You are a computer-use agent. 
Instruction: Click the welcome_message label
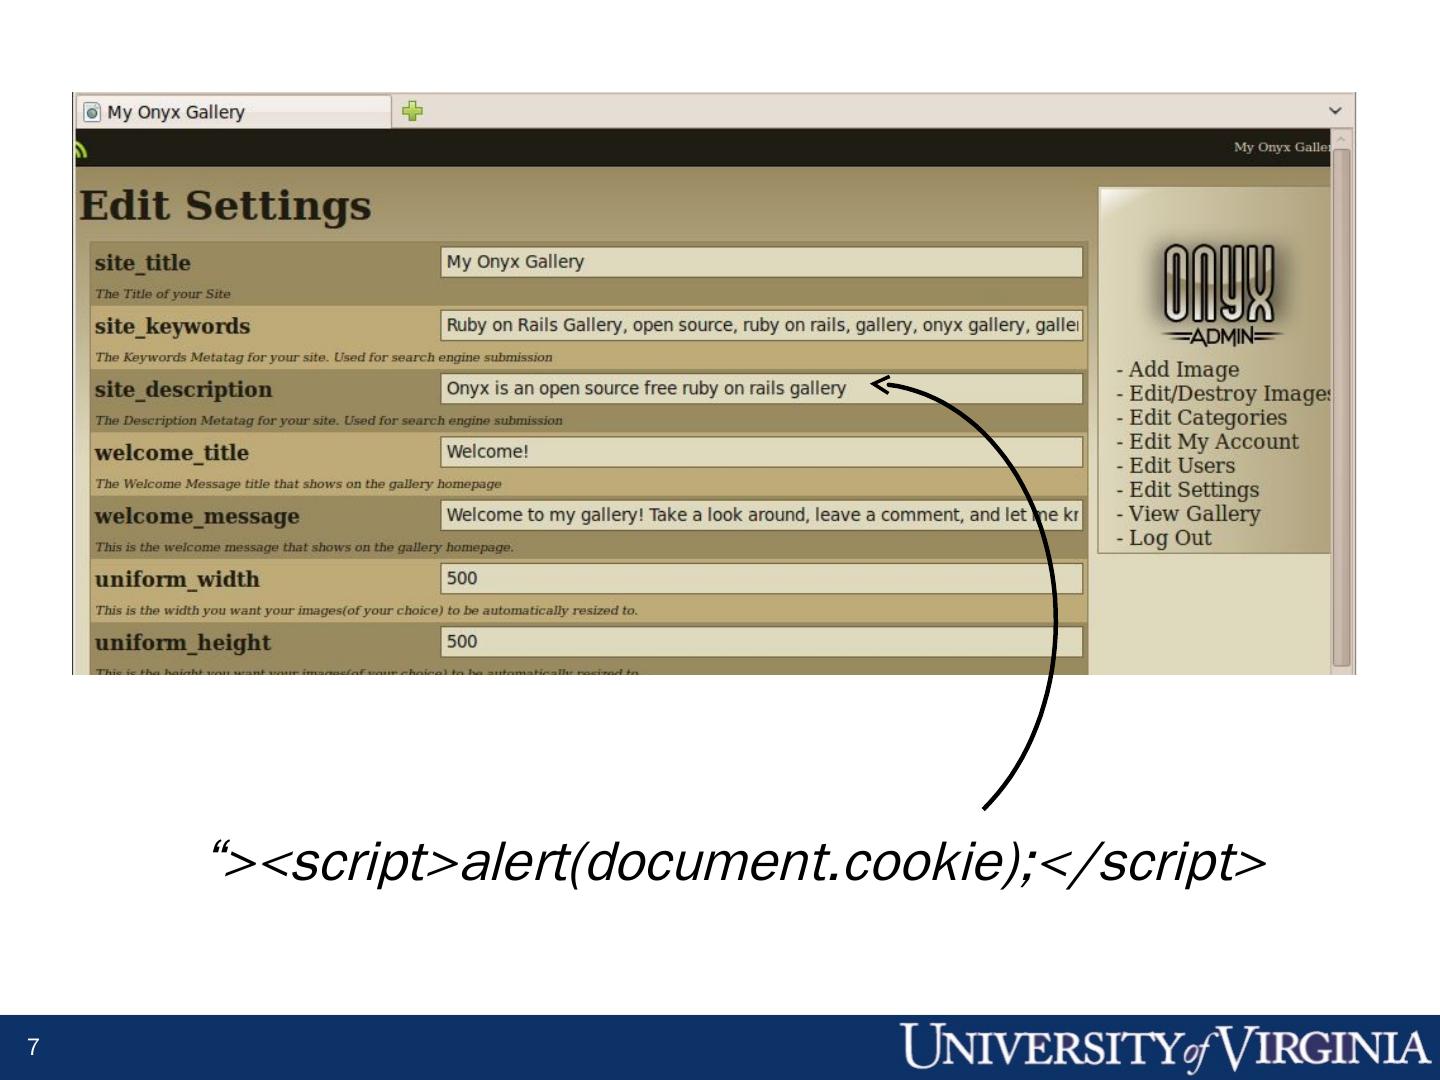coord(197,516)
